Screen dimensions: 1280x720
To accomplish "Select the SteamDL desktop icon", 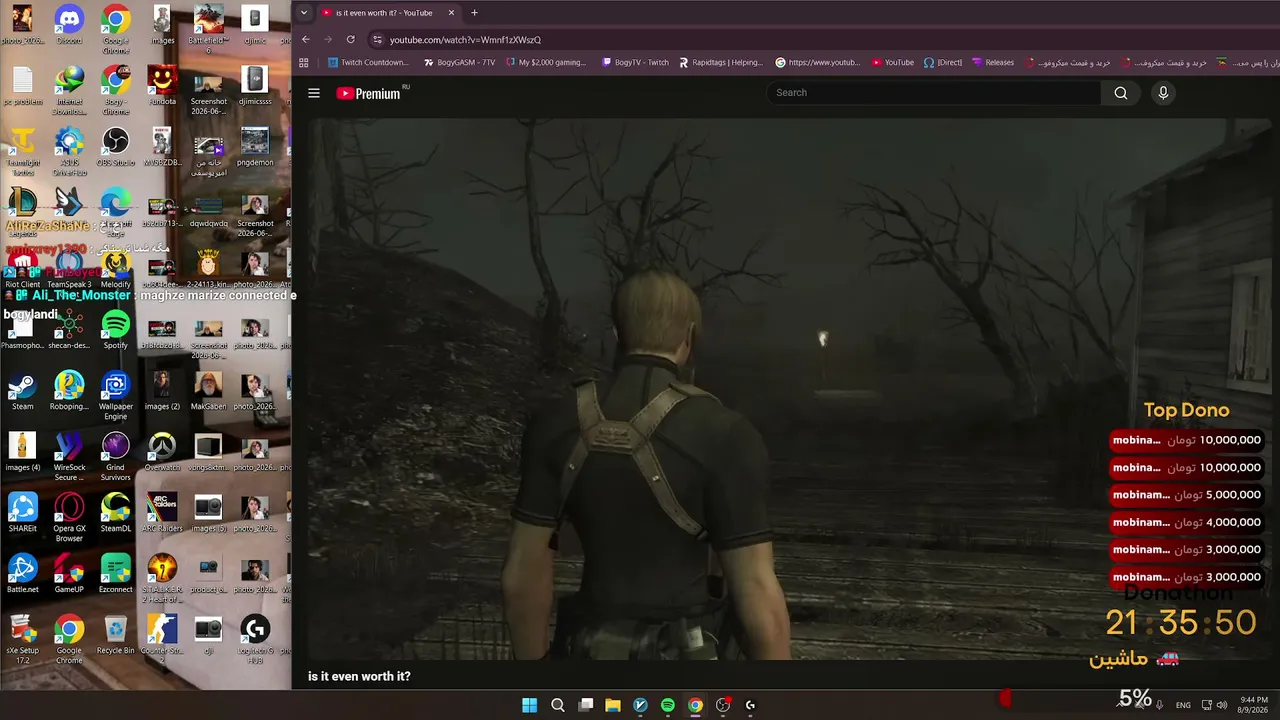I will [x=115, y=513].
